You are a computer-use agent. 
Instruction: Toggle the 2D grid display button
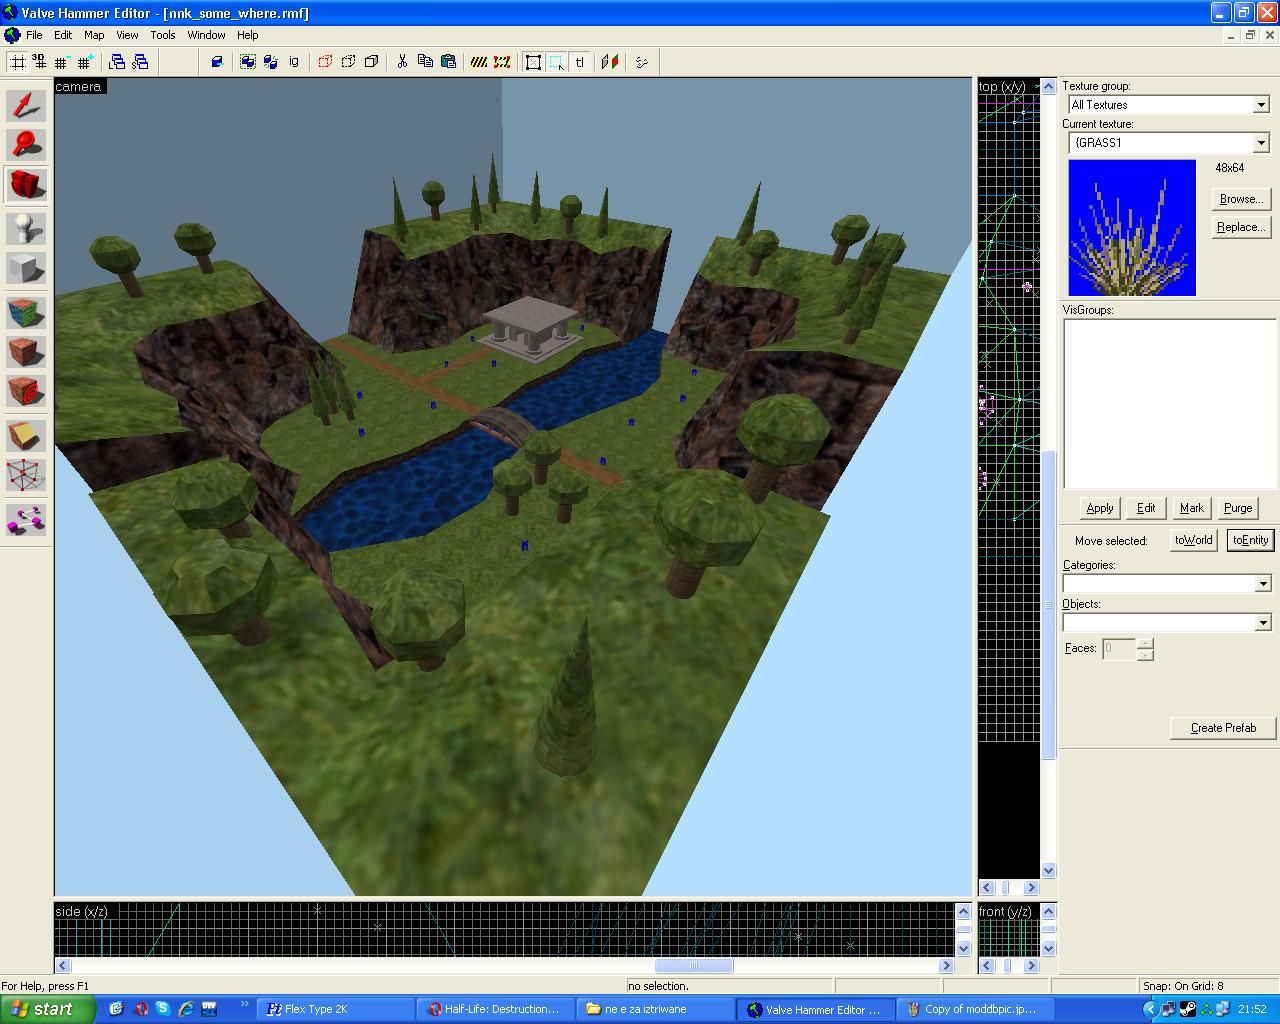click(17, 62)
